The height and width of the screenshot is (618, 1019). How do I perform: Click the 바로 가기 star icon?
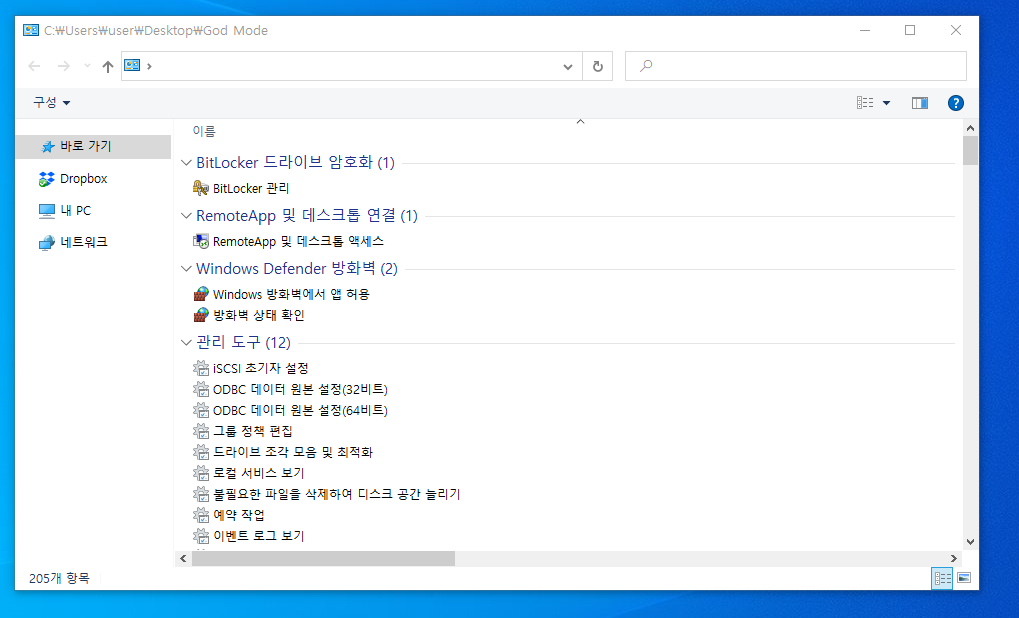(47, 147)
